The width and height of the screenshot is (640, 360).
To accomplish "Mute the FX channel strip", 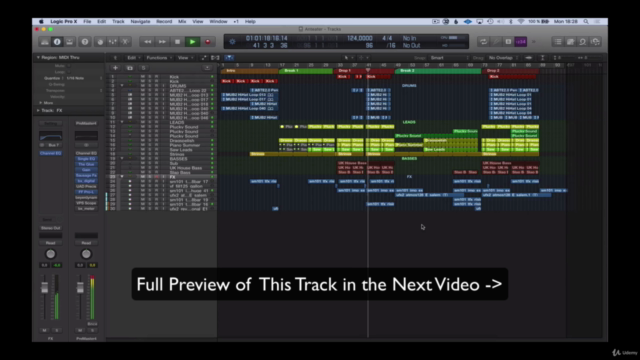I will [44, 330].
